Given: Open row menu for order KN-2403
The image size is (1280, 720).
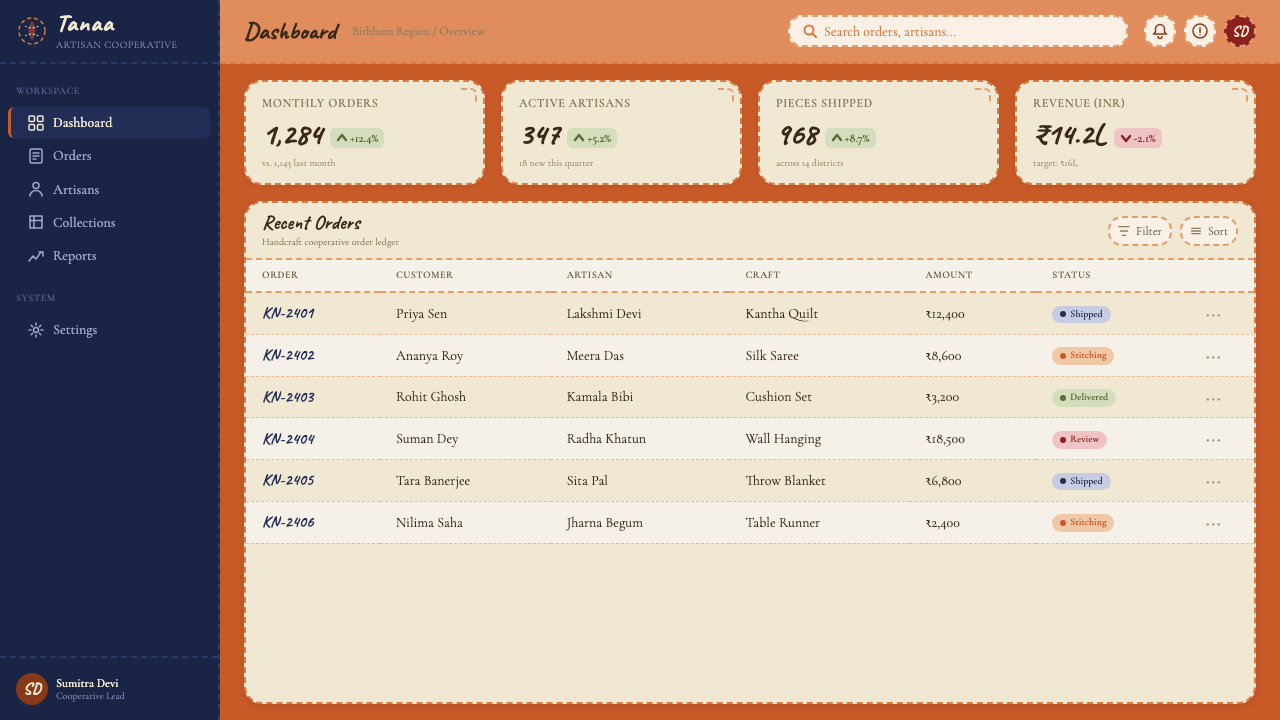Looking at the screenshot, I should 1213,399.
